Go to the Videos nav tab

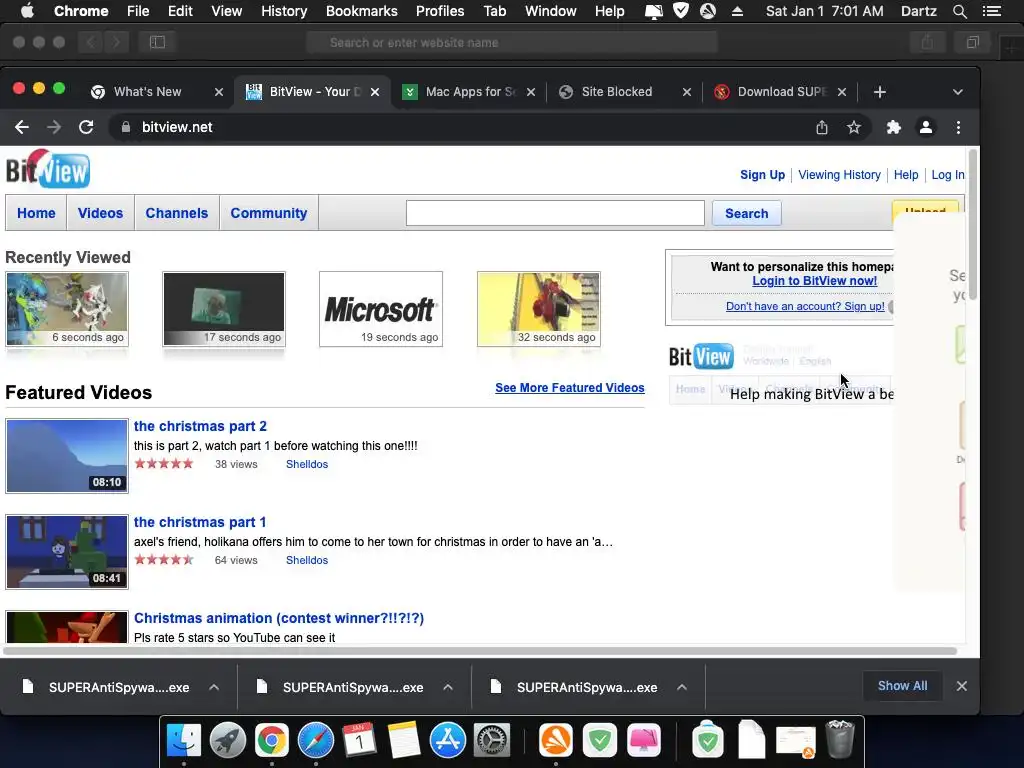[101, 213]
